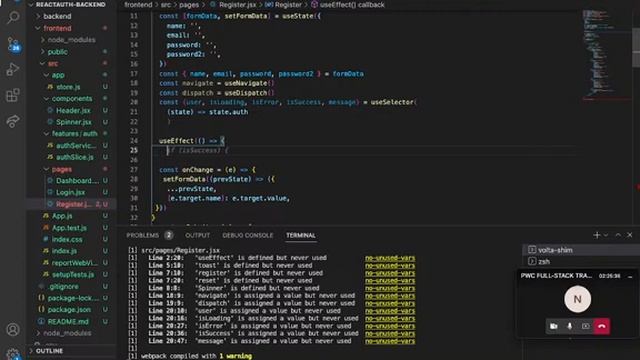This screenshot has height=360, width=640.
Task: Expand the node_modules folder under frontend
Action: (x=71, y=40)
